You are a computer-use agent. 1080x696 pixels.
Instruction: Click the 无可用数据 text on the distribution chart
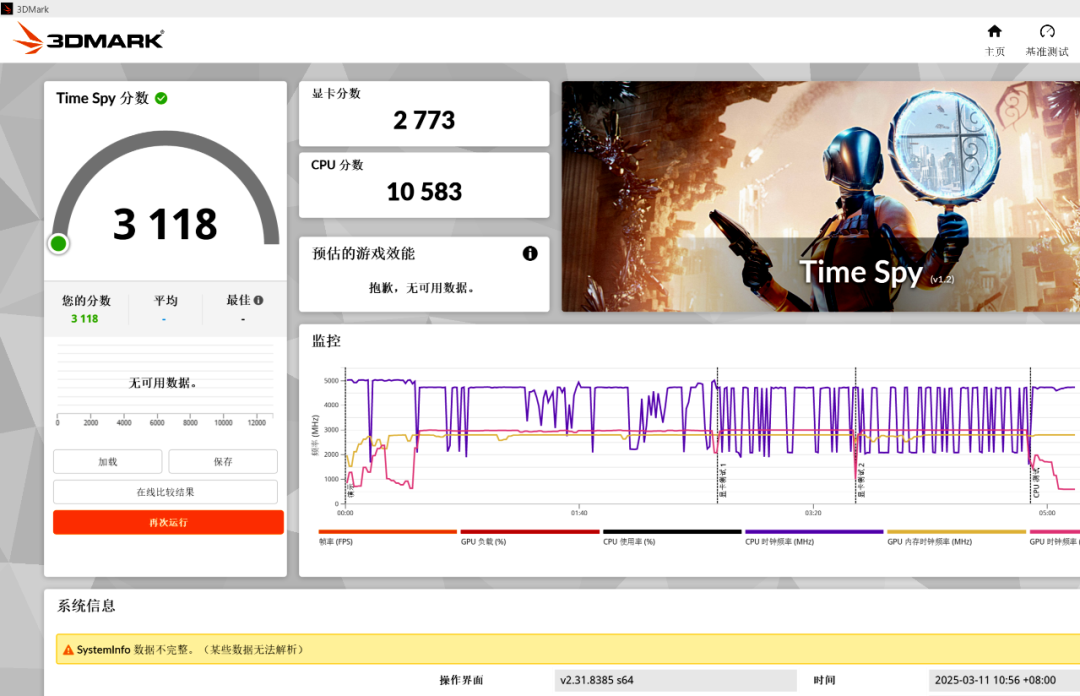[163, 383]
